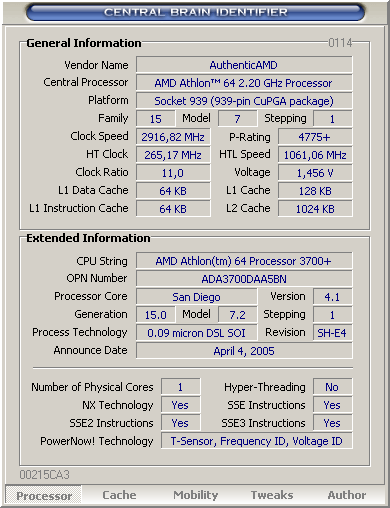Click the 0114 label in General Information
Image resolution: width=390 pixels, height=508 pixels.
tap(340, 43)
